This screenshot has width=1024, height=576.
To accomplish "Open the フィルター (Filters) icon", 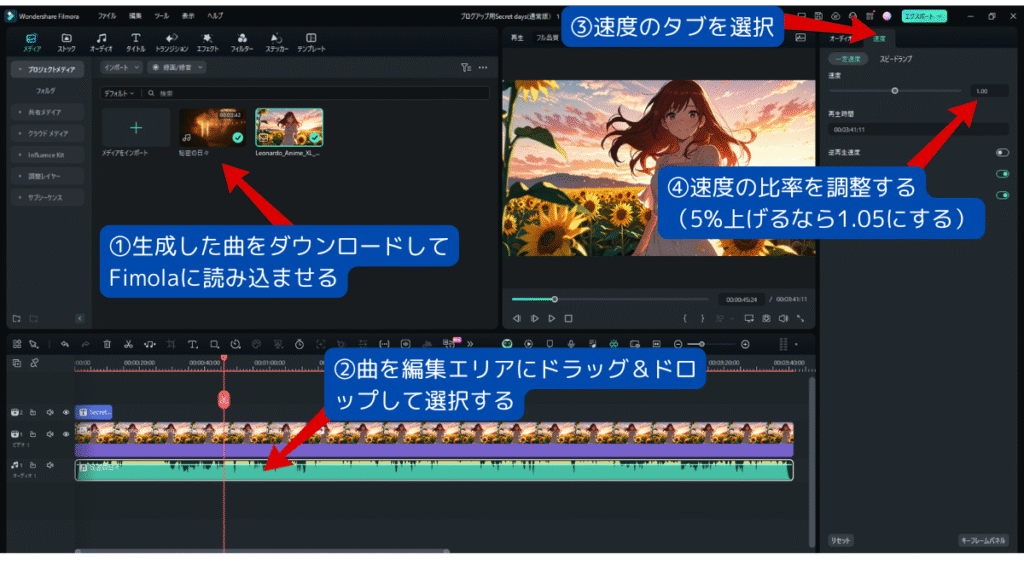I will pyautogui.click(x=242, y=42).
